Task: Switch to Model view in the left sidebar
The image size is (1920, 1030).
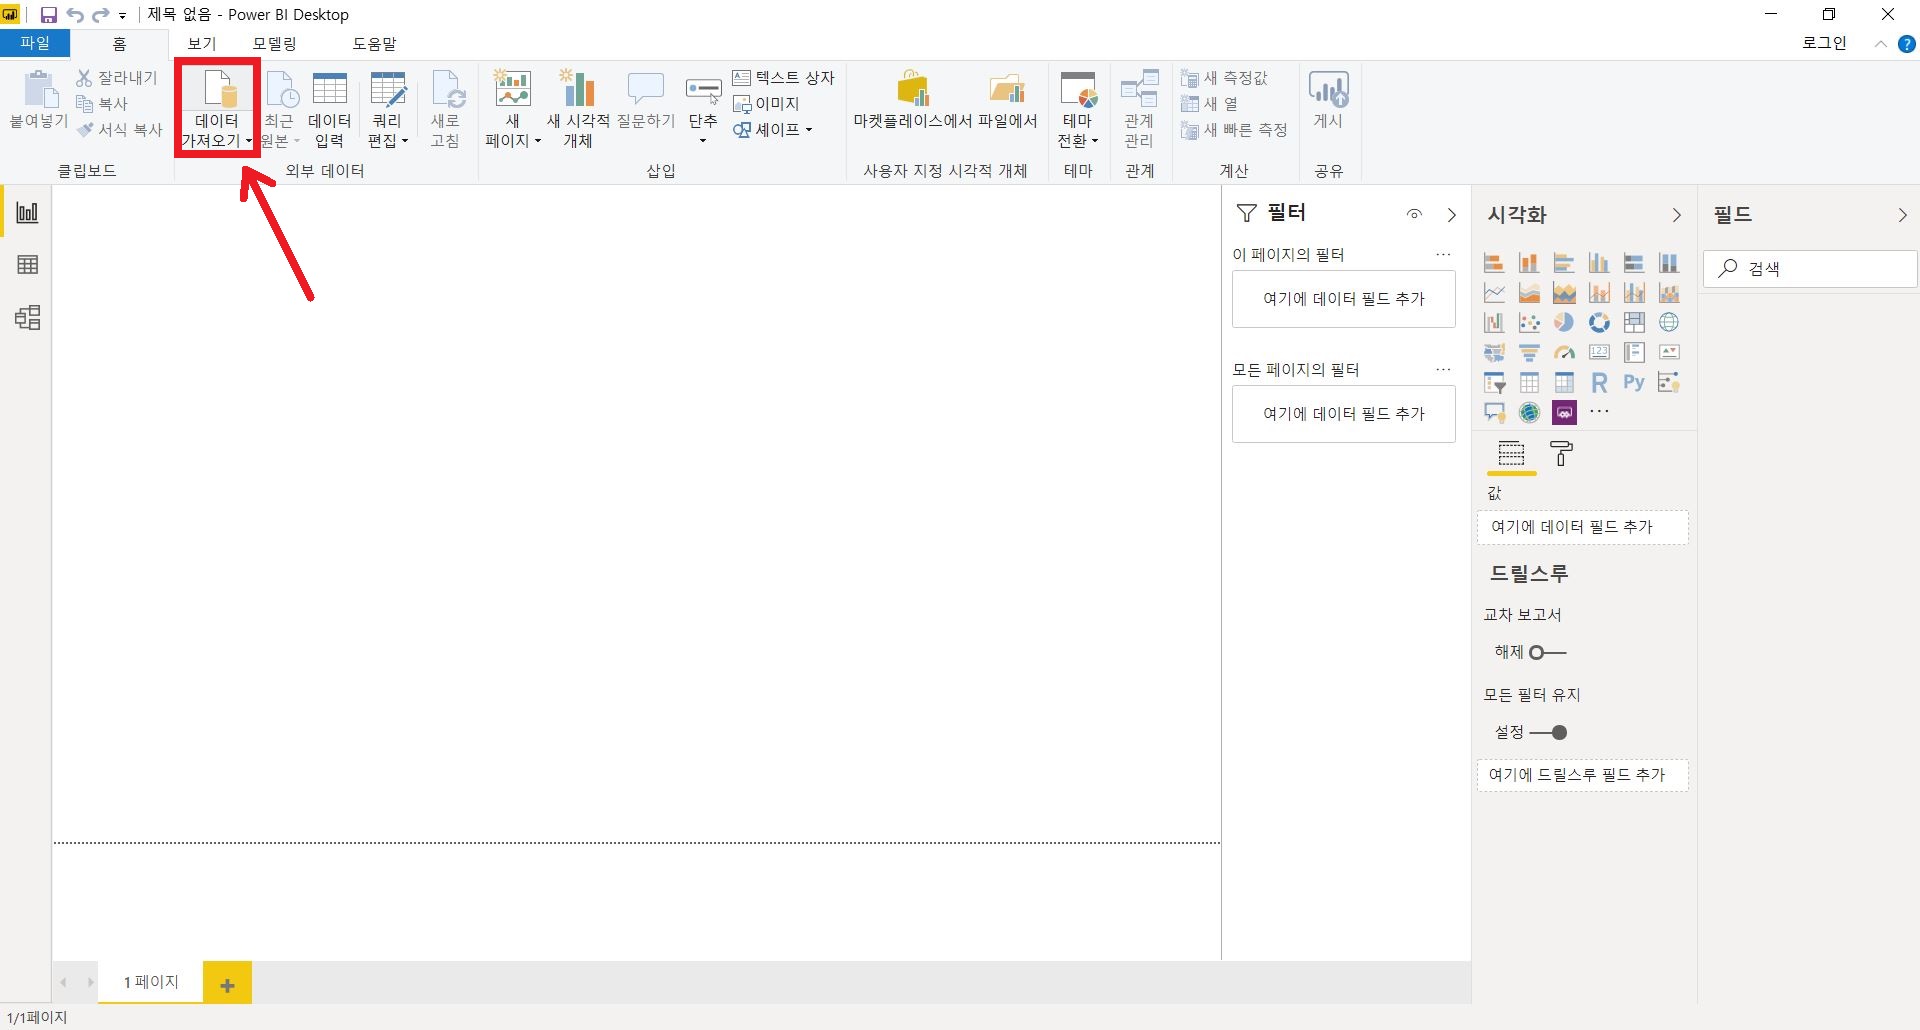Action: click(27, 318)
